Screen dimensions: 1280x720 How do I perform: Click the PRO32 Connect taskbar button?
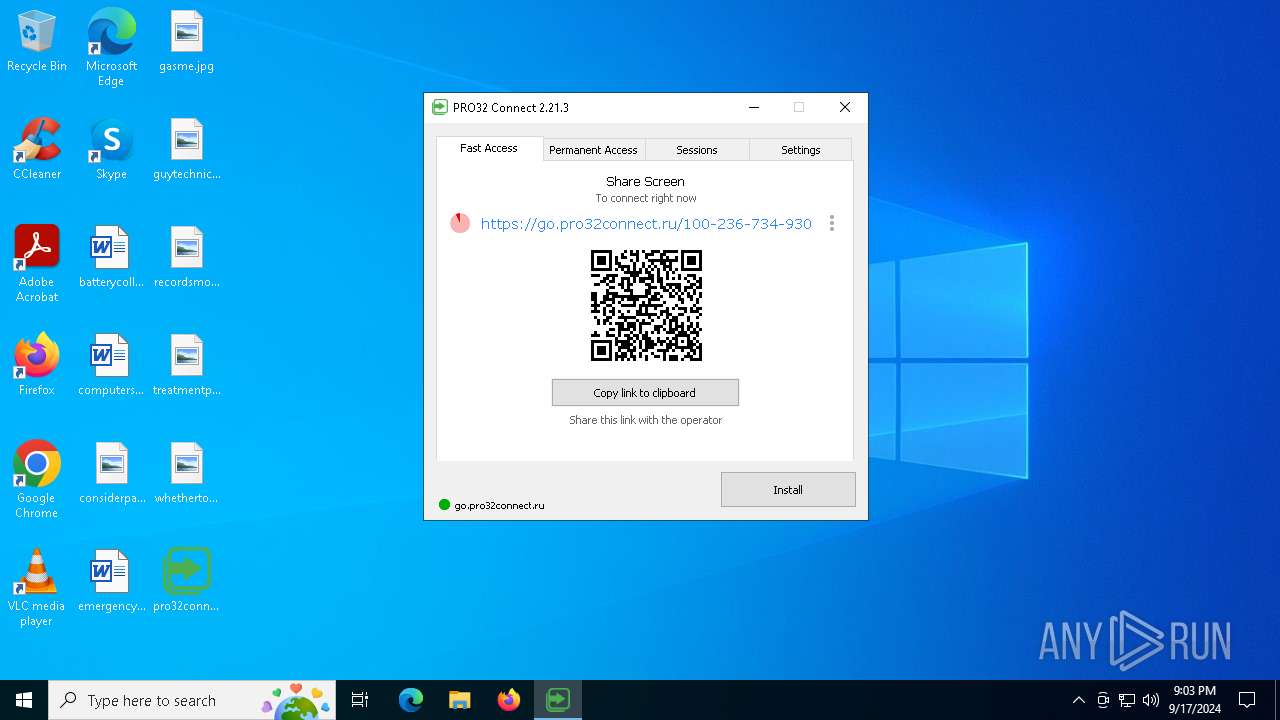click(x=558, y=700)
